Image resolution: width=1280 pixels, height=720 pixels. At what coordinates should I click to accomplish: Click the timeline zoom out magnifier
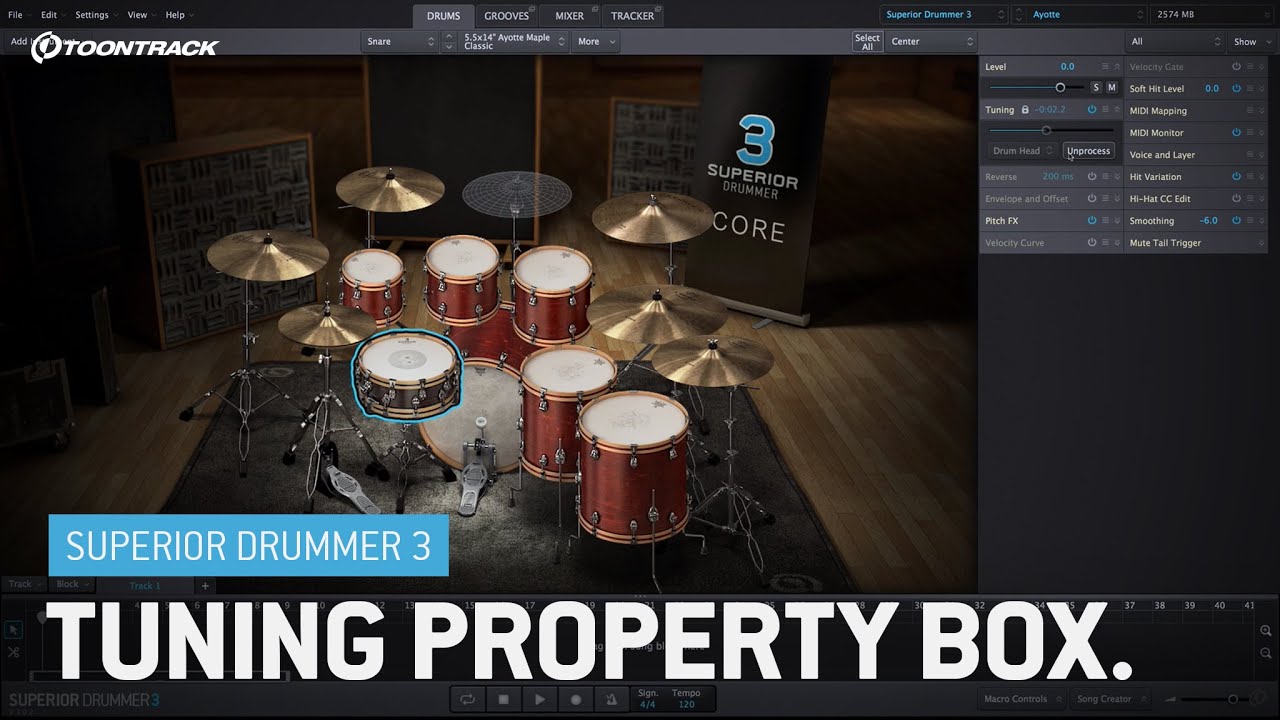(1266, 652)
